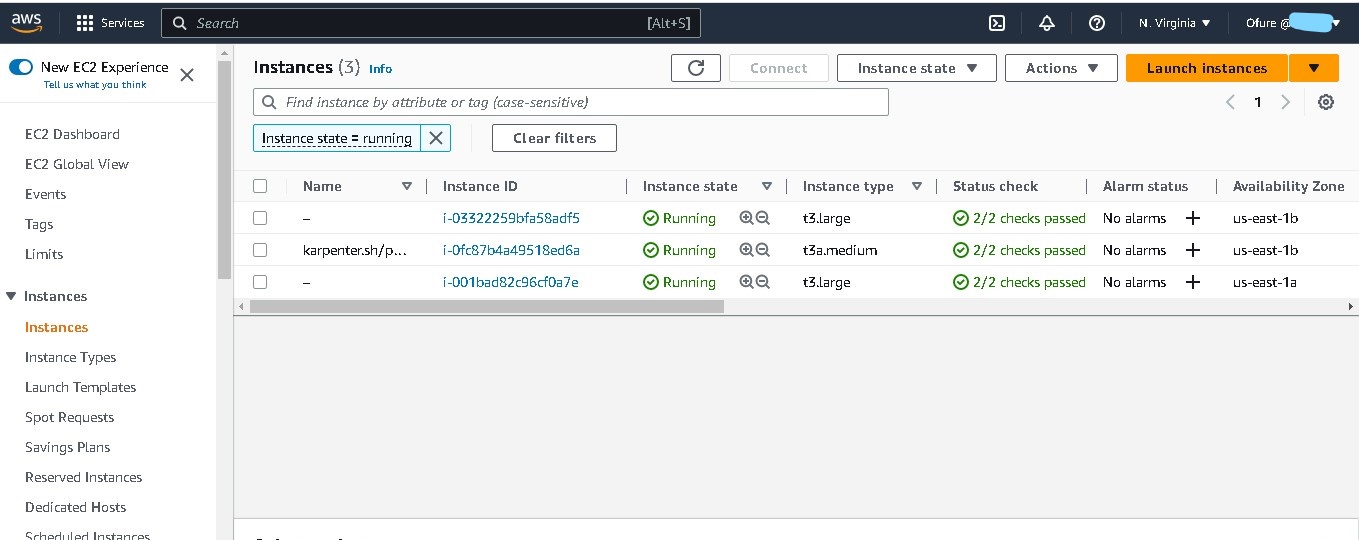
Task: Open the help question mark icon
Action: click(1097, 23)
